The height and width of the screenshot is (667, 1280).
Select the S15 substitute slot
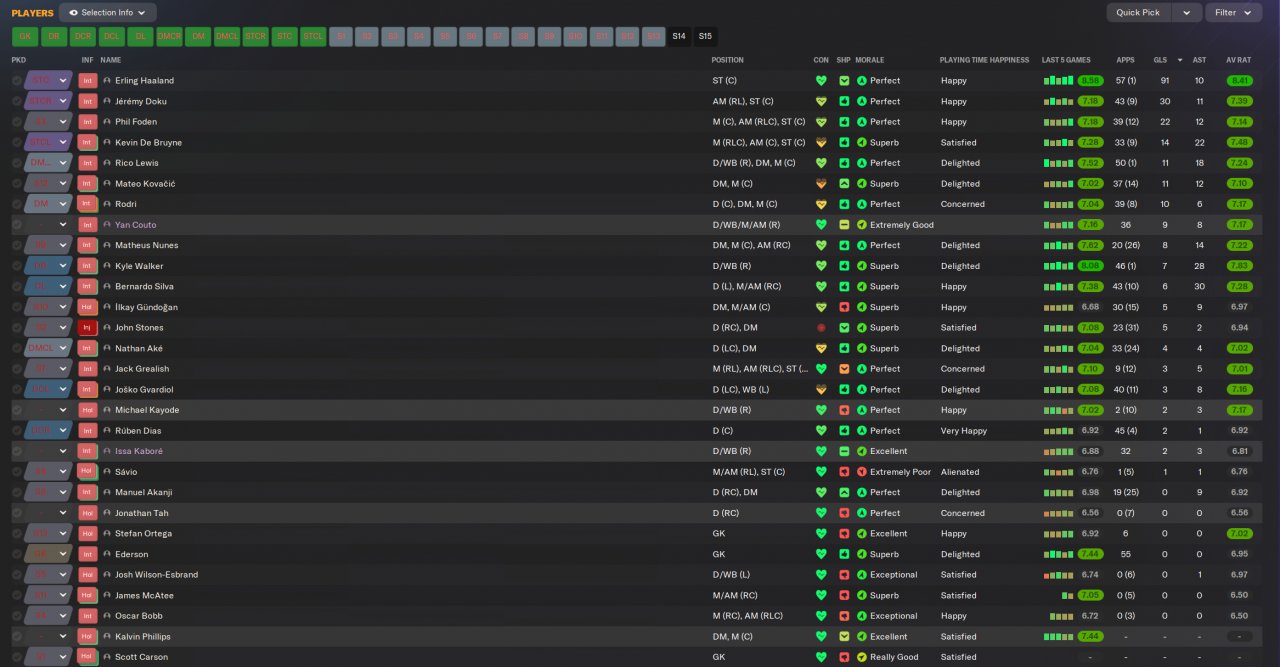(x=706, y=36)
